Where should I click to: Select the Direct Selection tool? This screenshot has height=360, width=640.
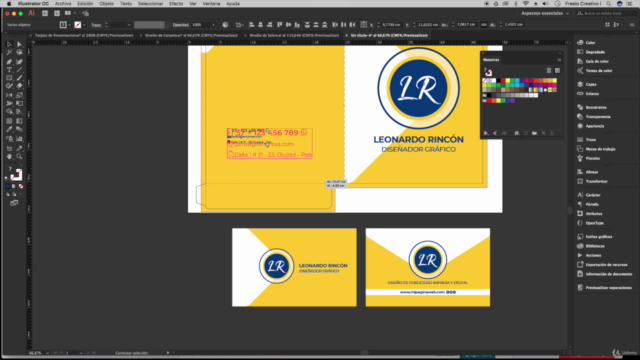[x=19, y=44]
